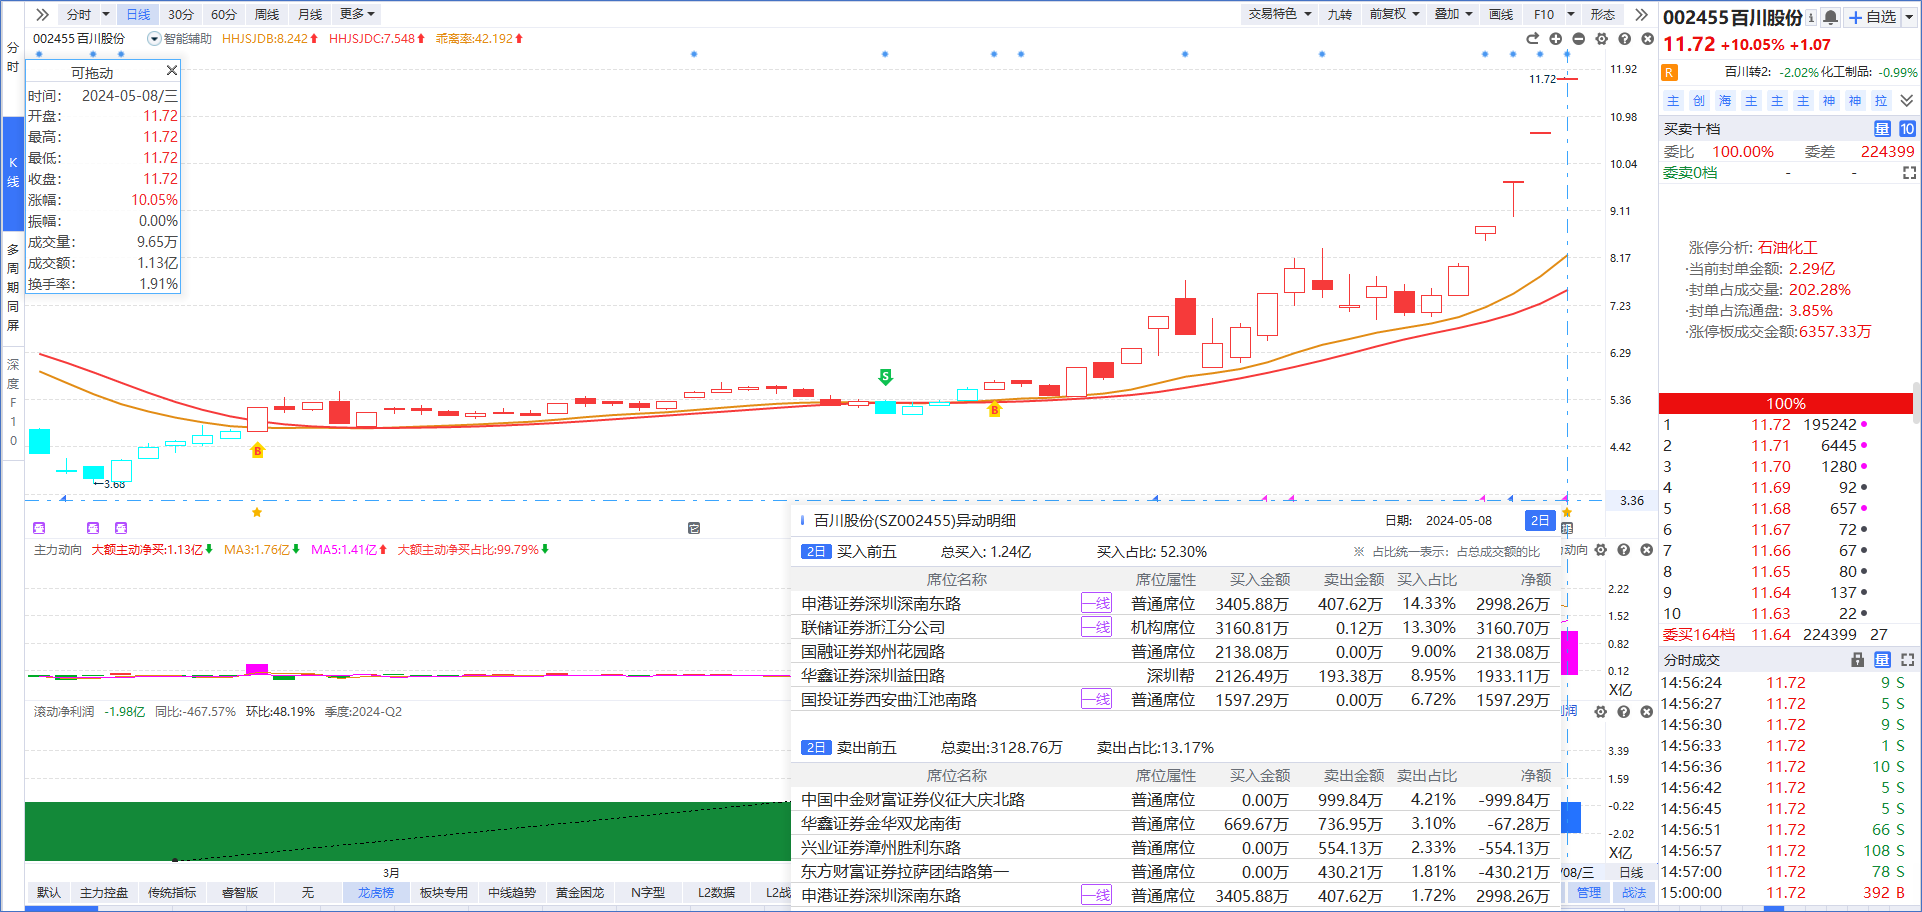Toggle the 2日 period in 异动明细 header
This screenshot has width=1922, height=912.
(1540, 520)
